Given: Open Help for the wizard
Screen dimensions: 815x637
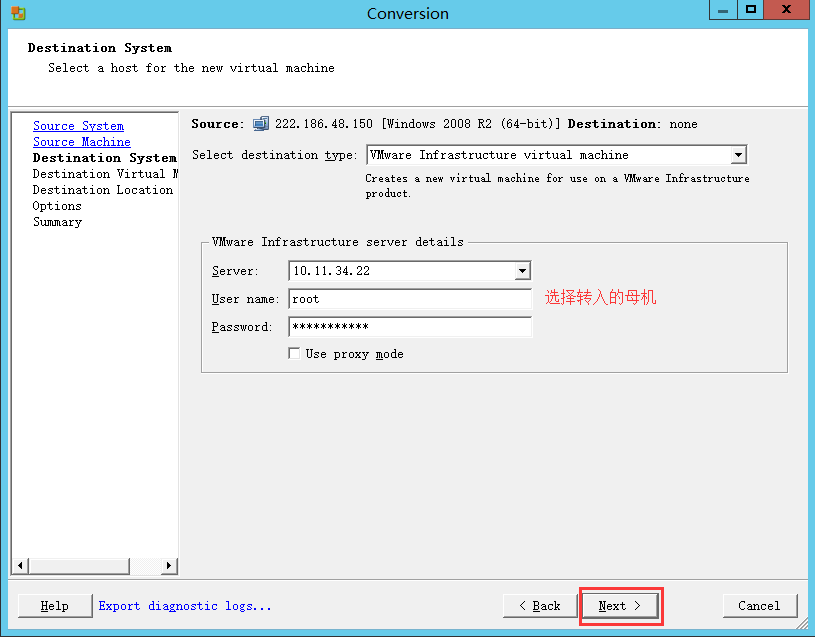Looking at the screenshot, I should [55, 606].
